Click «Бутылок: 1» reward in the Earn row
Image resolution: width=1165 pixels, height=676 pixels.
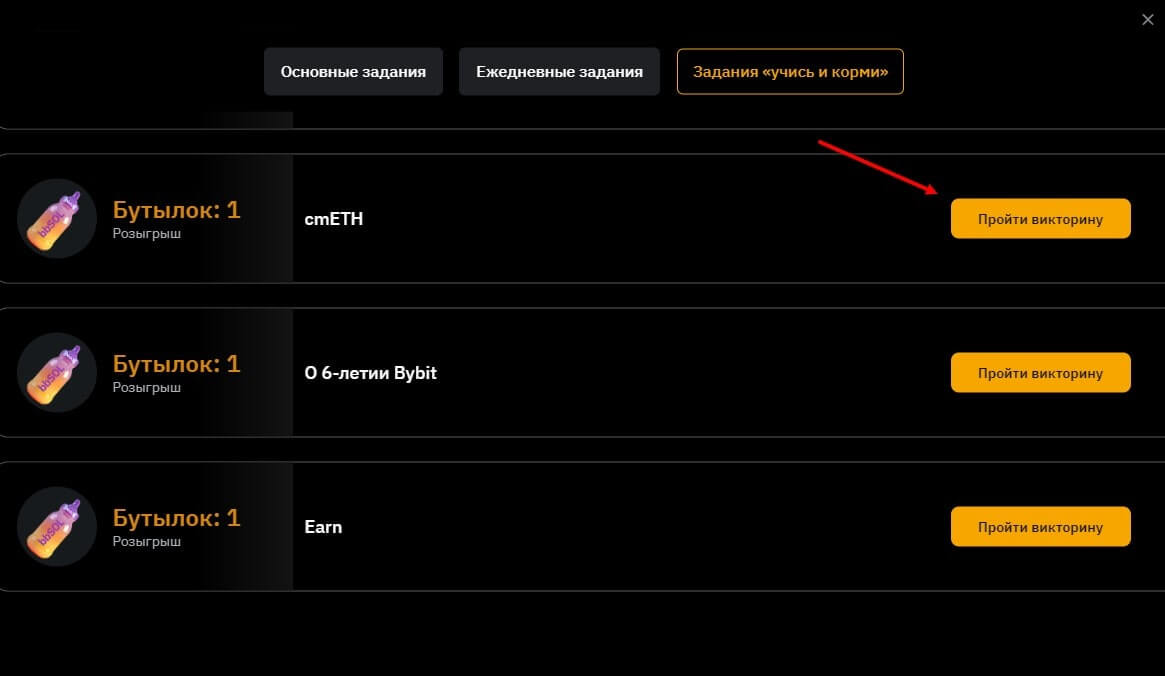[x=176, y=518]
